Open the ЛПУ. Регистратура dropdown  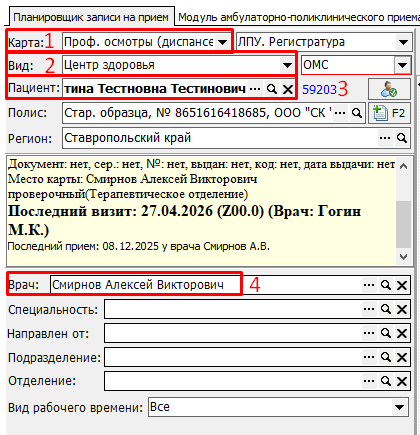click(403, 42)
